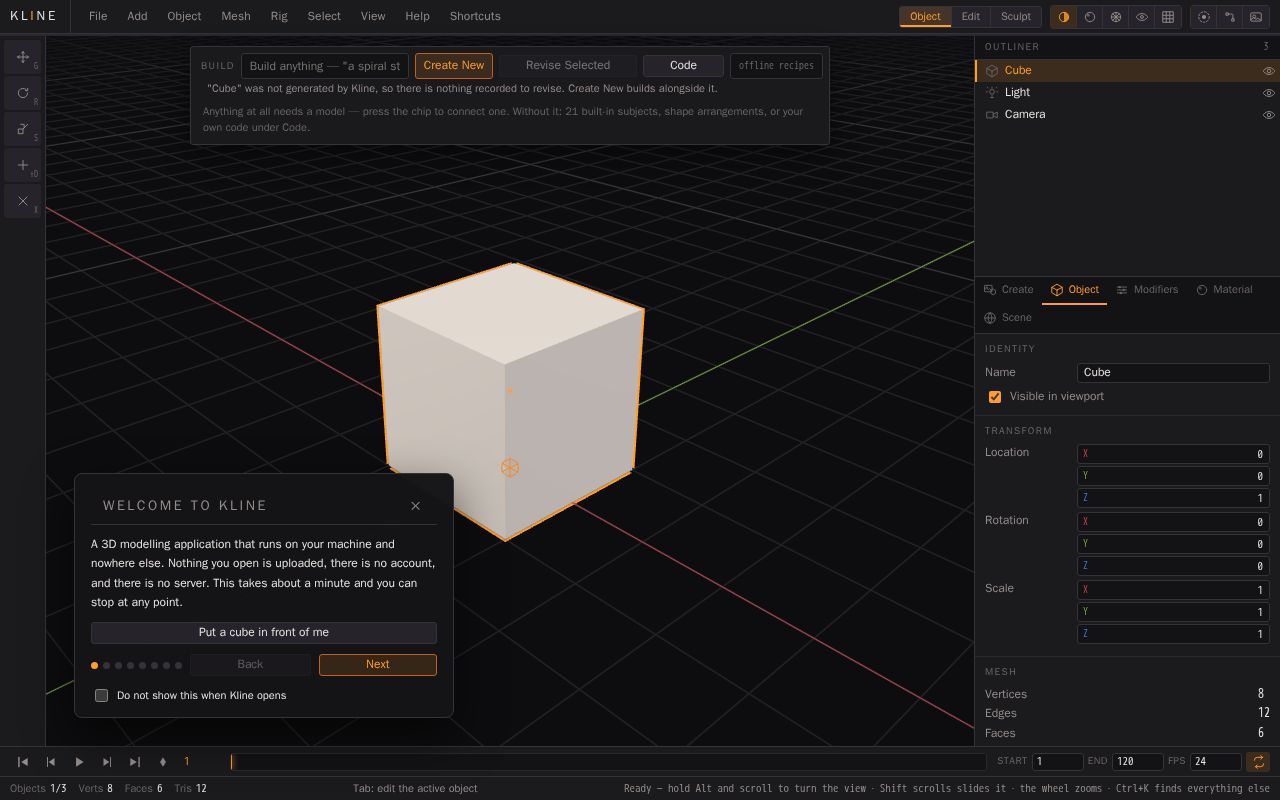Screen dimensions: 1280x800
Task: Click the FPS value field
Action: pos(1215,762)
